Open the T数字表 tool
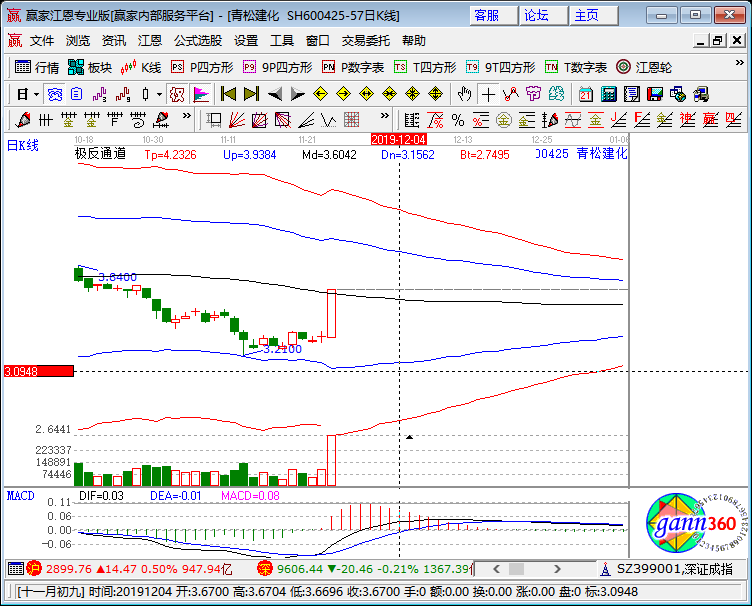Image resolution: width=752 pixels, height=606 pixels. tap(576, 67)
